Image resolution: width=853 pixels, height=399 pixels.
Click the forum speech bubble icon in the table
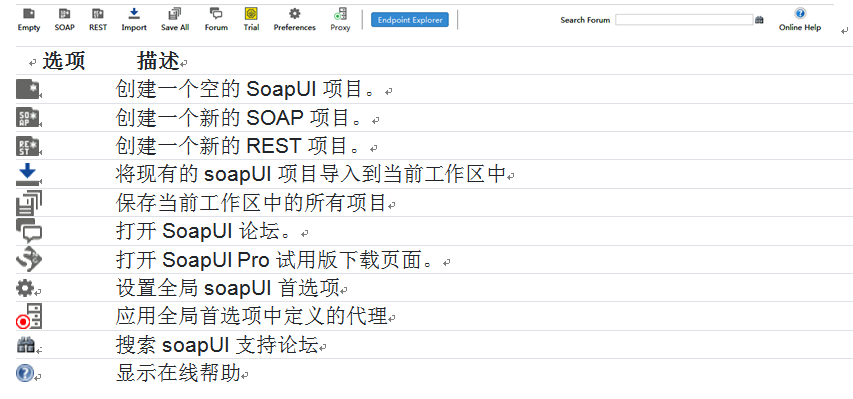[x=29, y=231]
